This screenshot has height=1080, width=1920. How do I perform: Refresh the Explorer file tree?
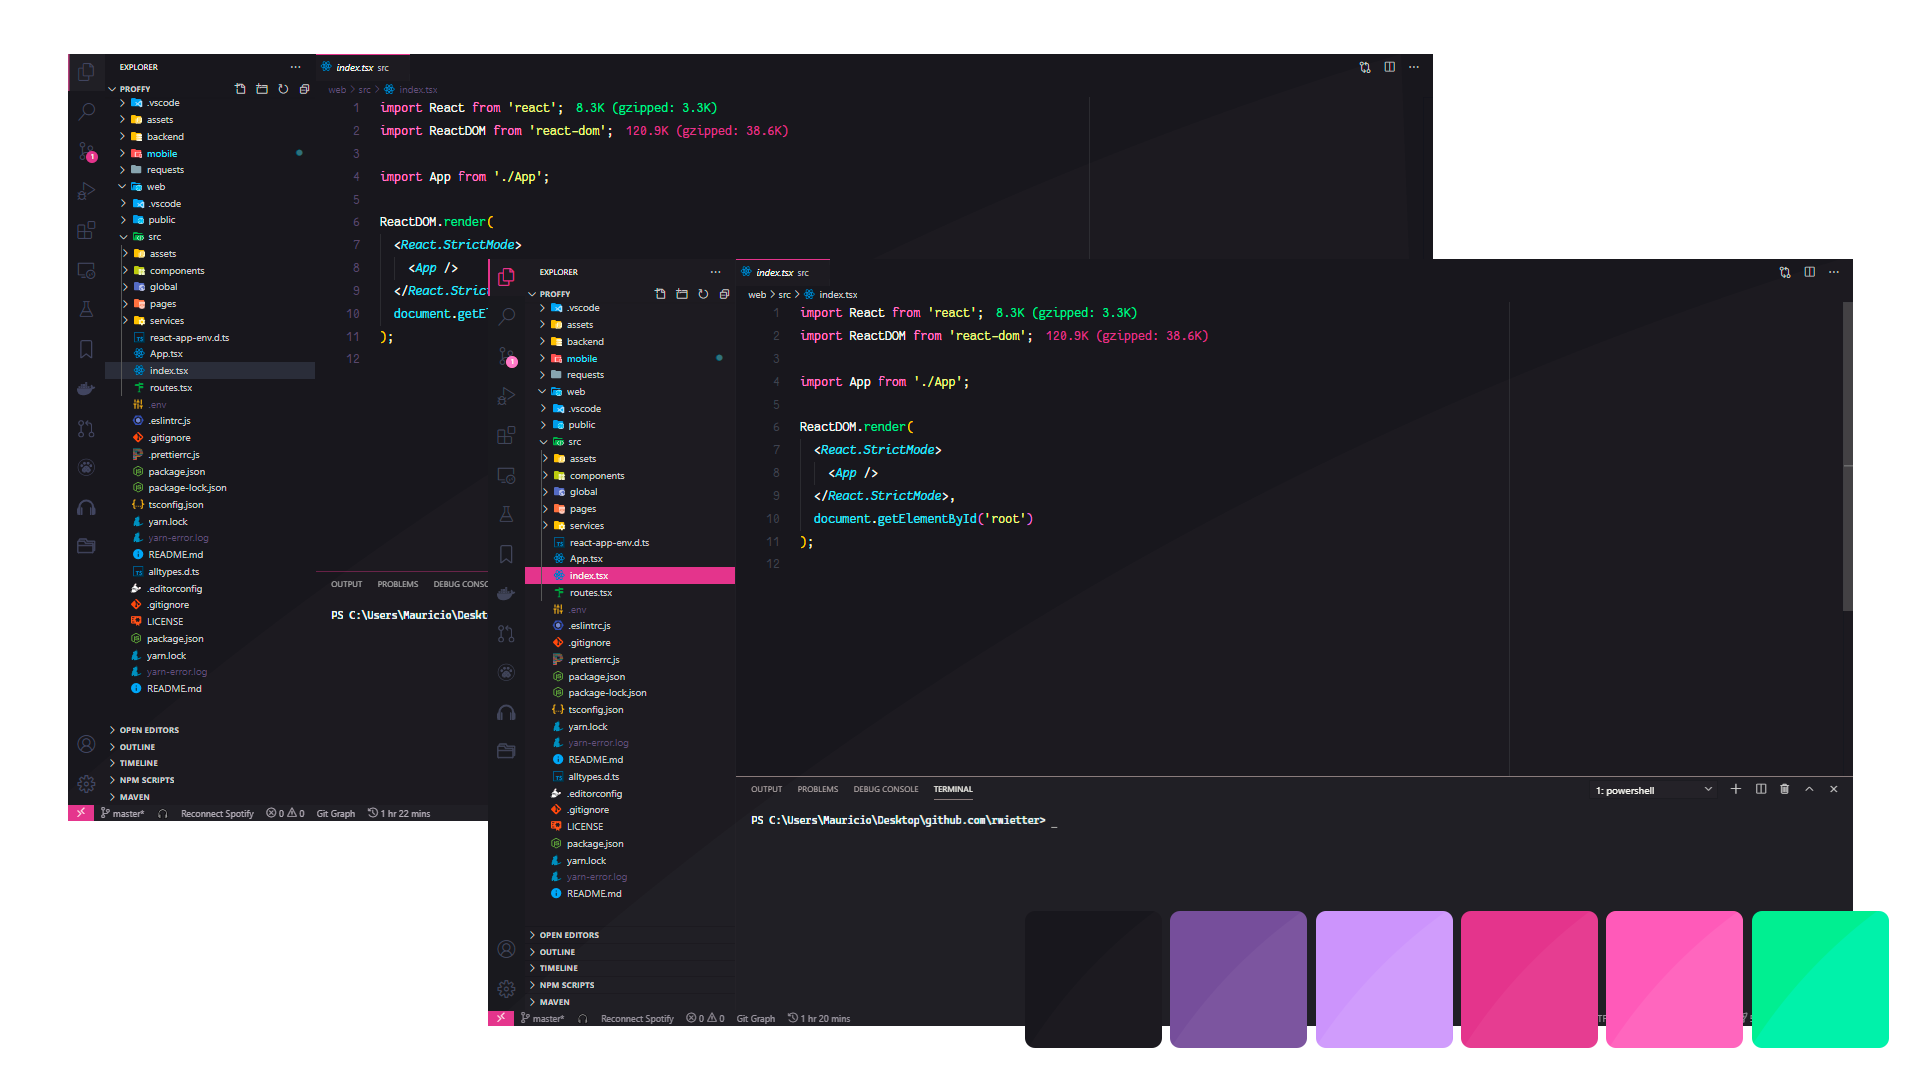click(x=702, y=294)
